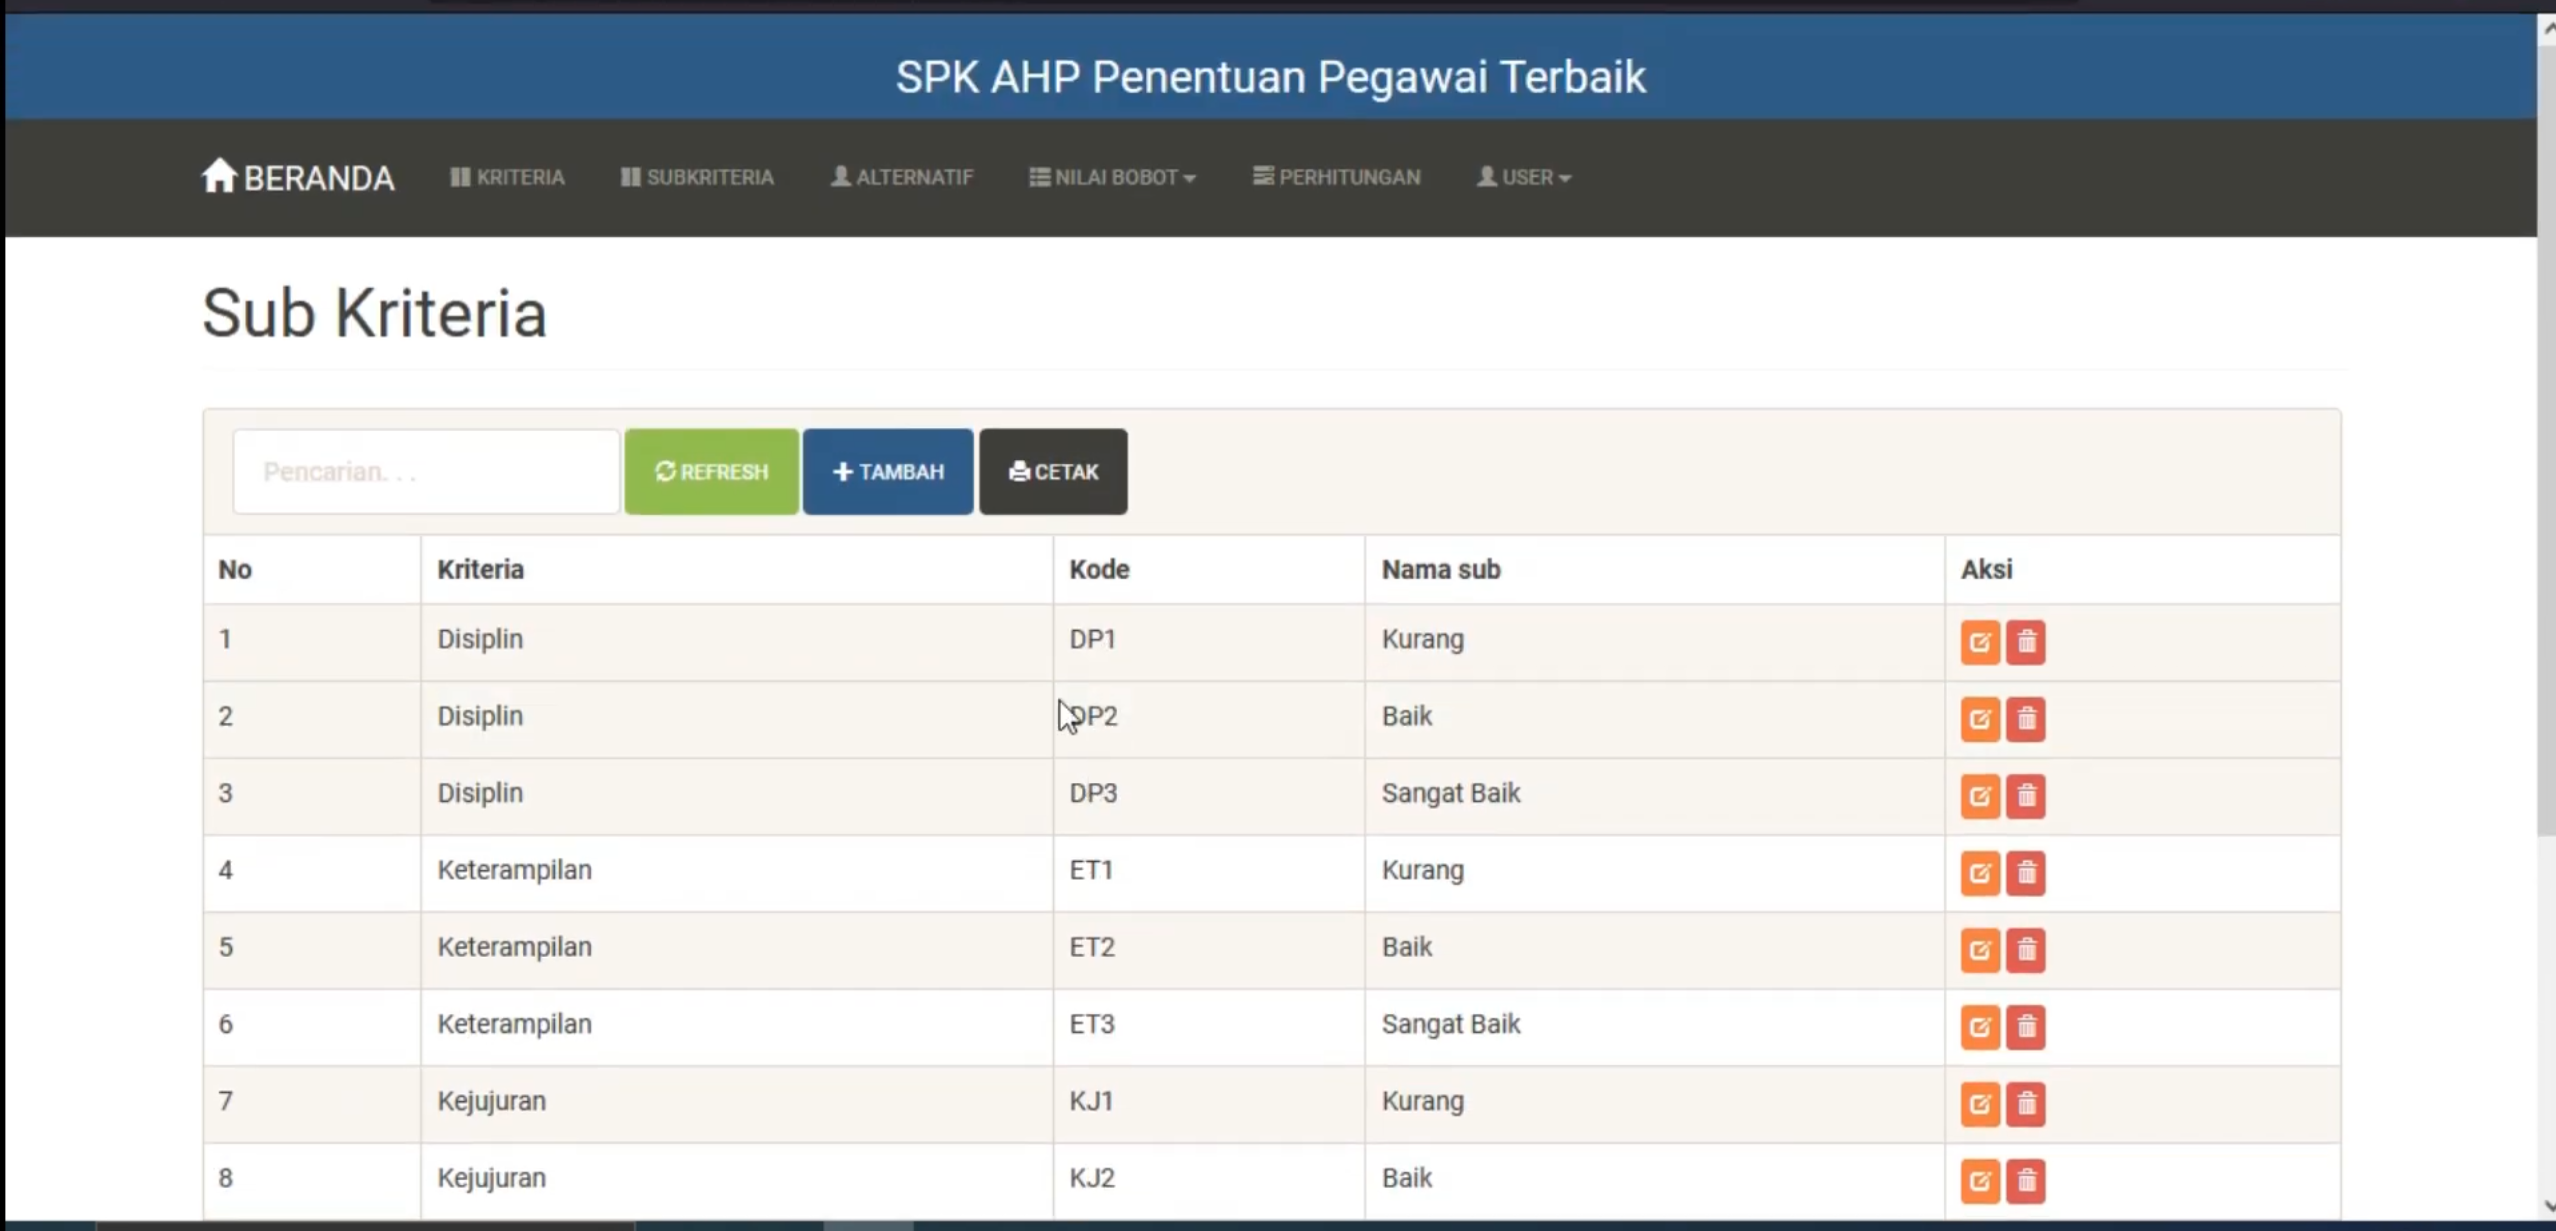Delete the row with code ET3
Image resolution: width=2556 pixels, height=1231 pixels.
click(2026, 1027)
